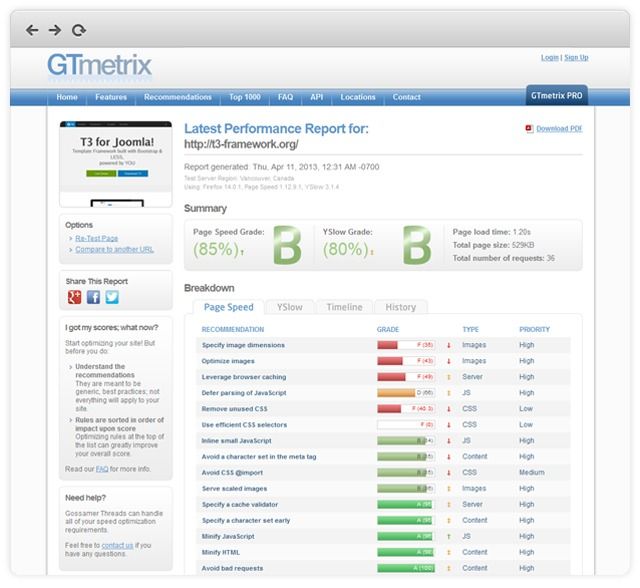This screenshot has width=640, height=588.
Task: Expand Specify image dimensions recommendation
Action: coord(243,345)
